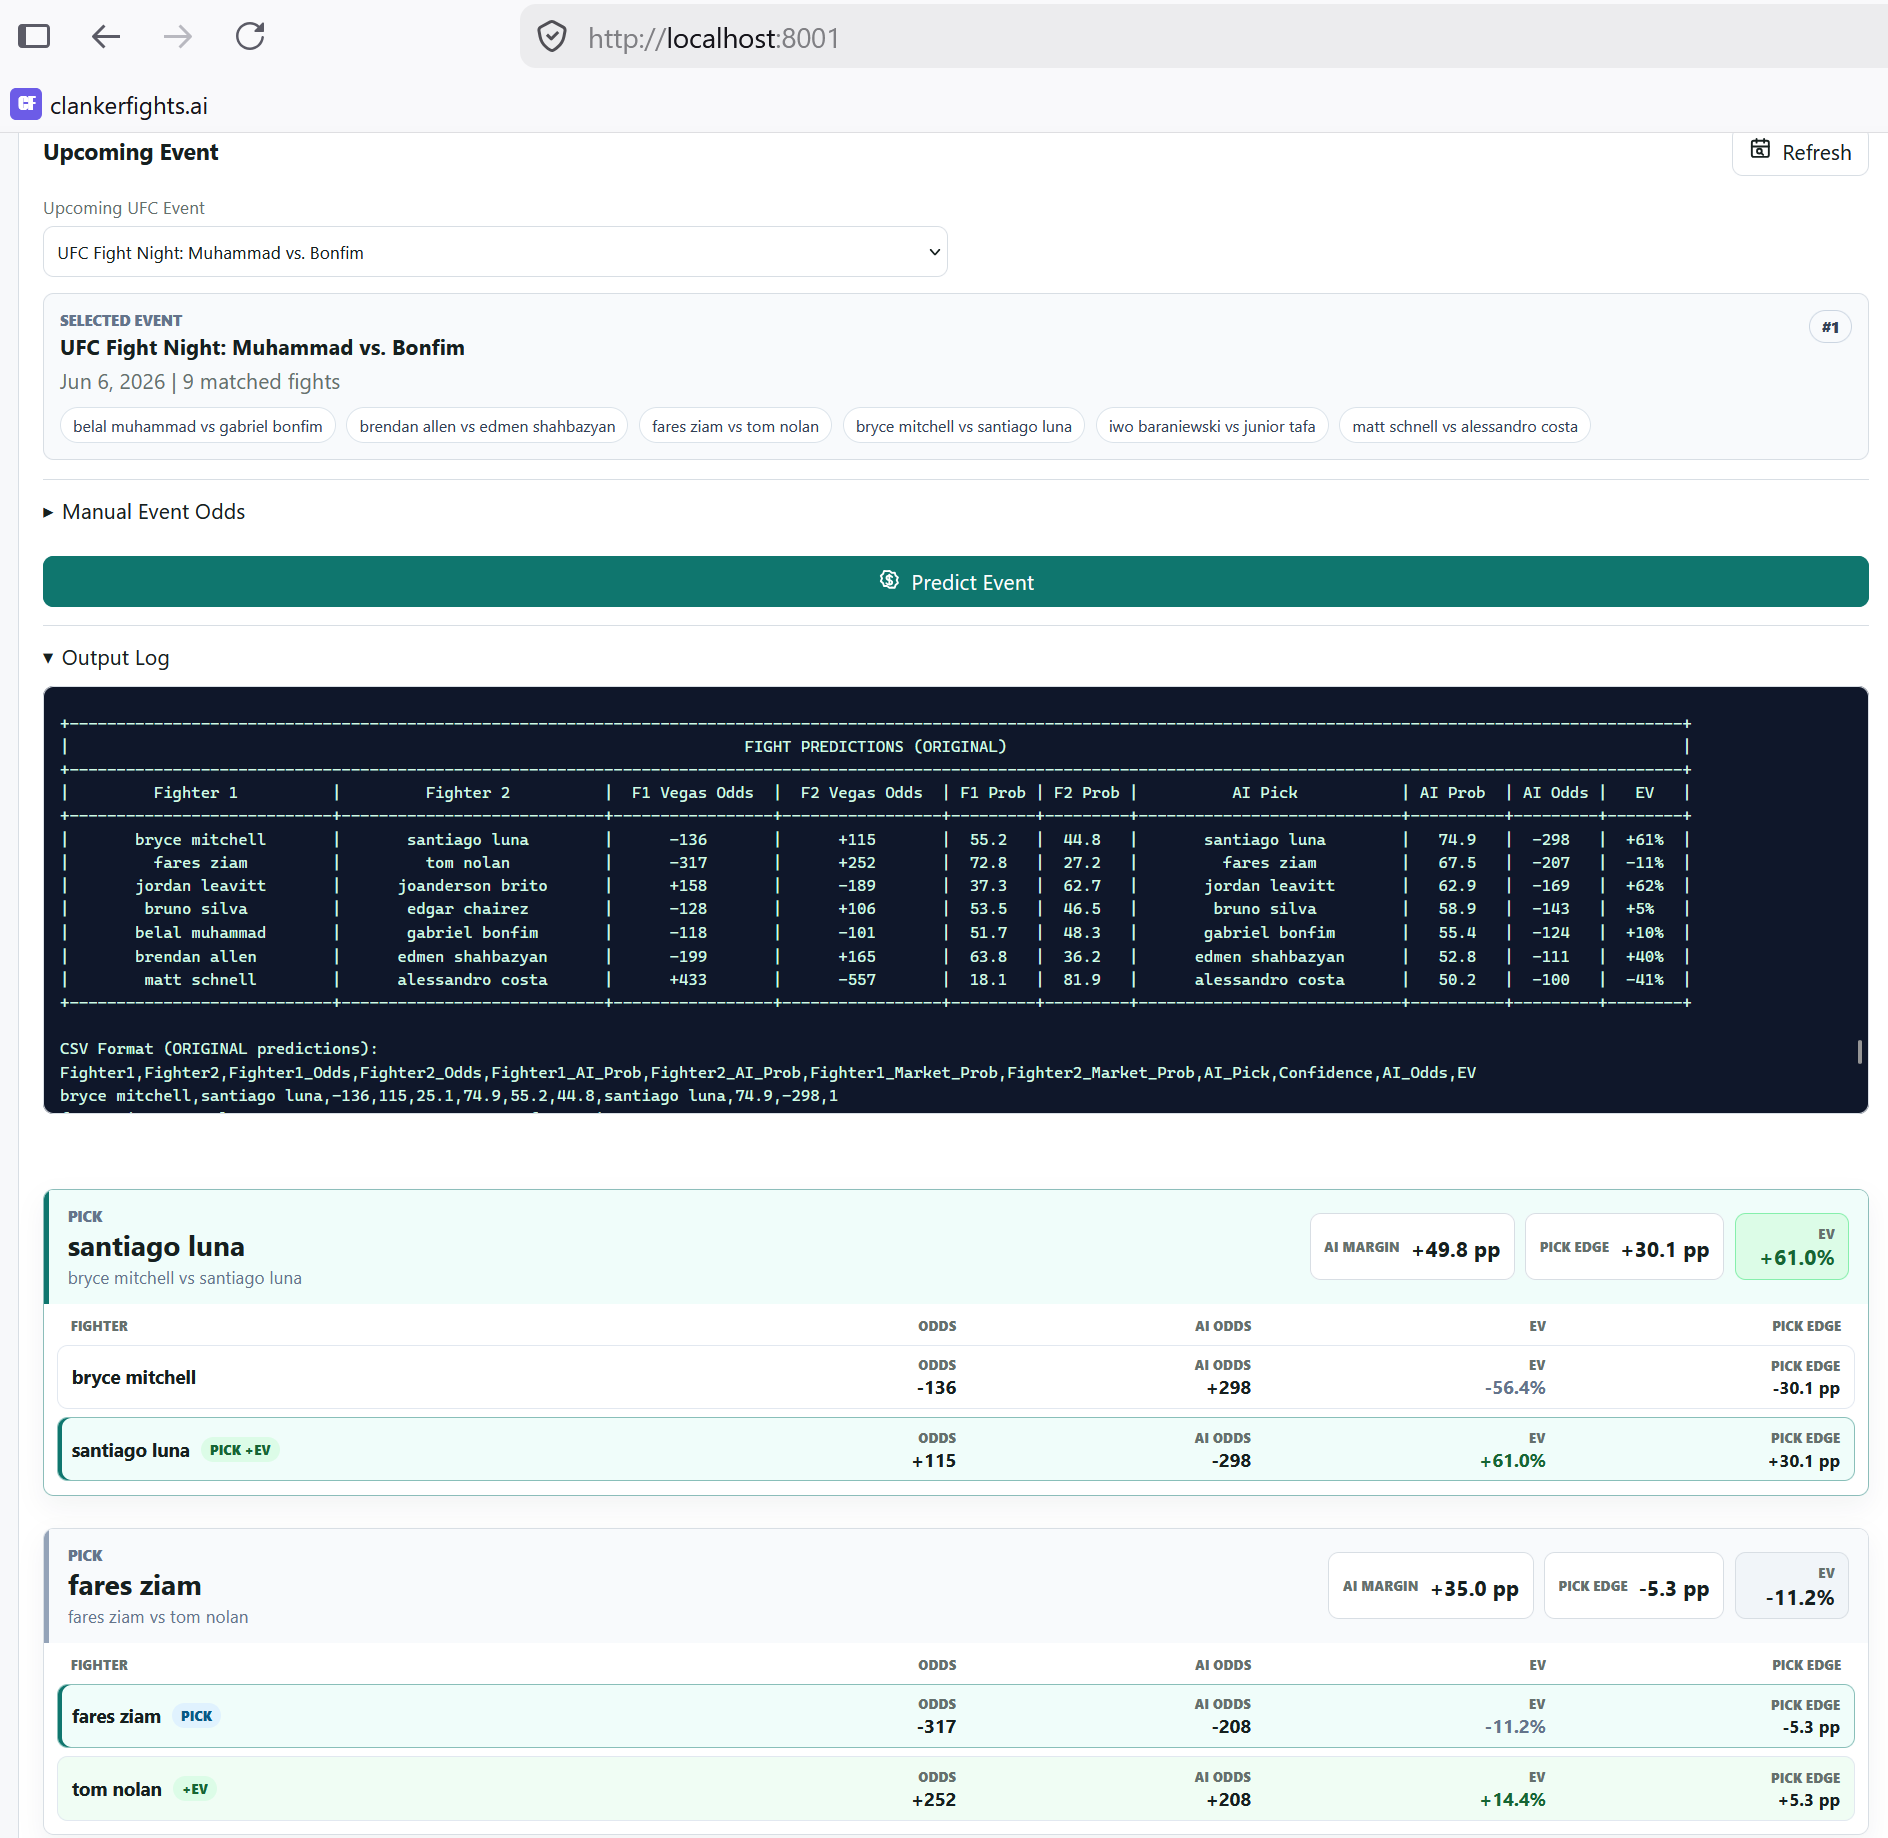Open the sidebar panel icon

tap(34, 37)
